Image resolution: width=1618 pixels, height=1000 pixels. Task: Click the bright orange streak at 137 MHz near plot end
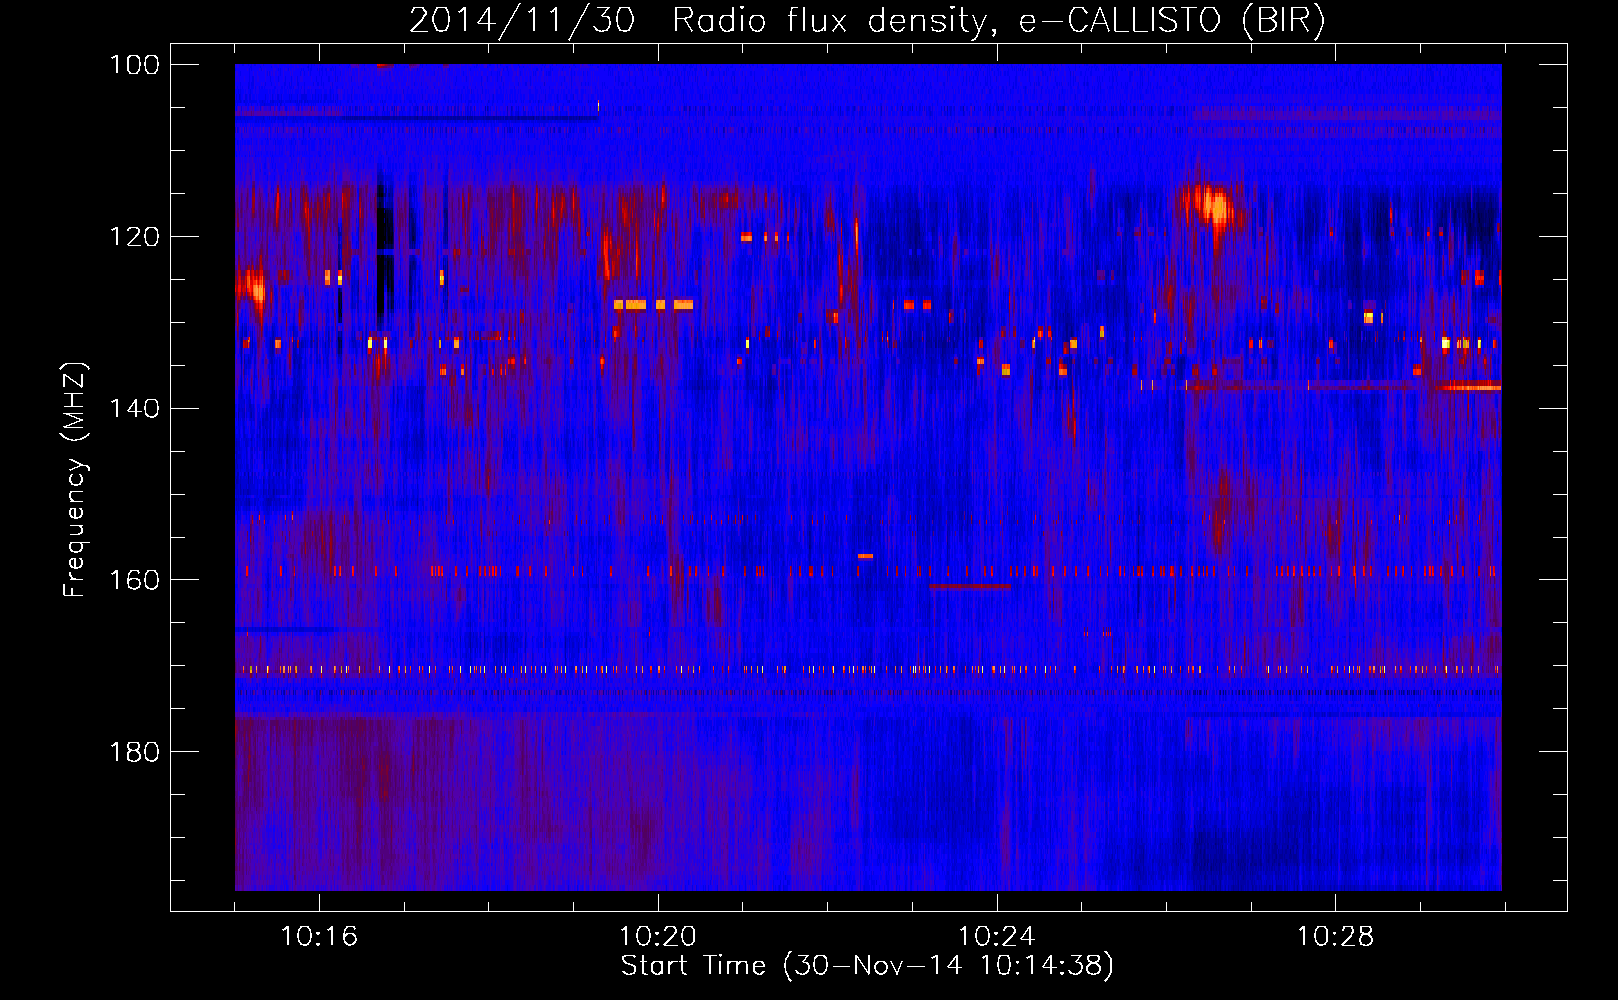coord(1470,386)
